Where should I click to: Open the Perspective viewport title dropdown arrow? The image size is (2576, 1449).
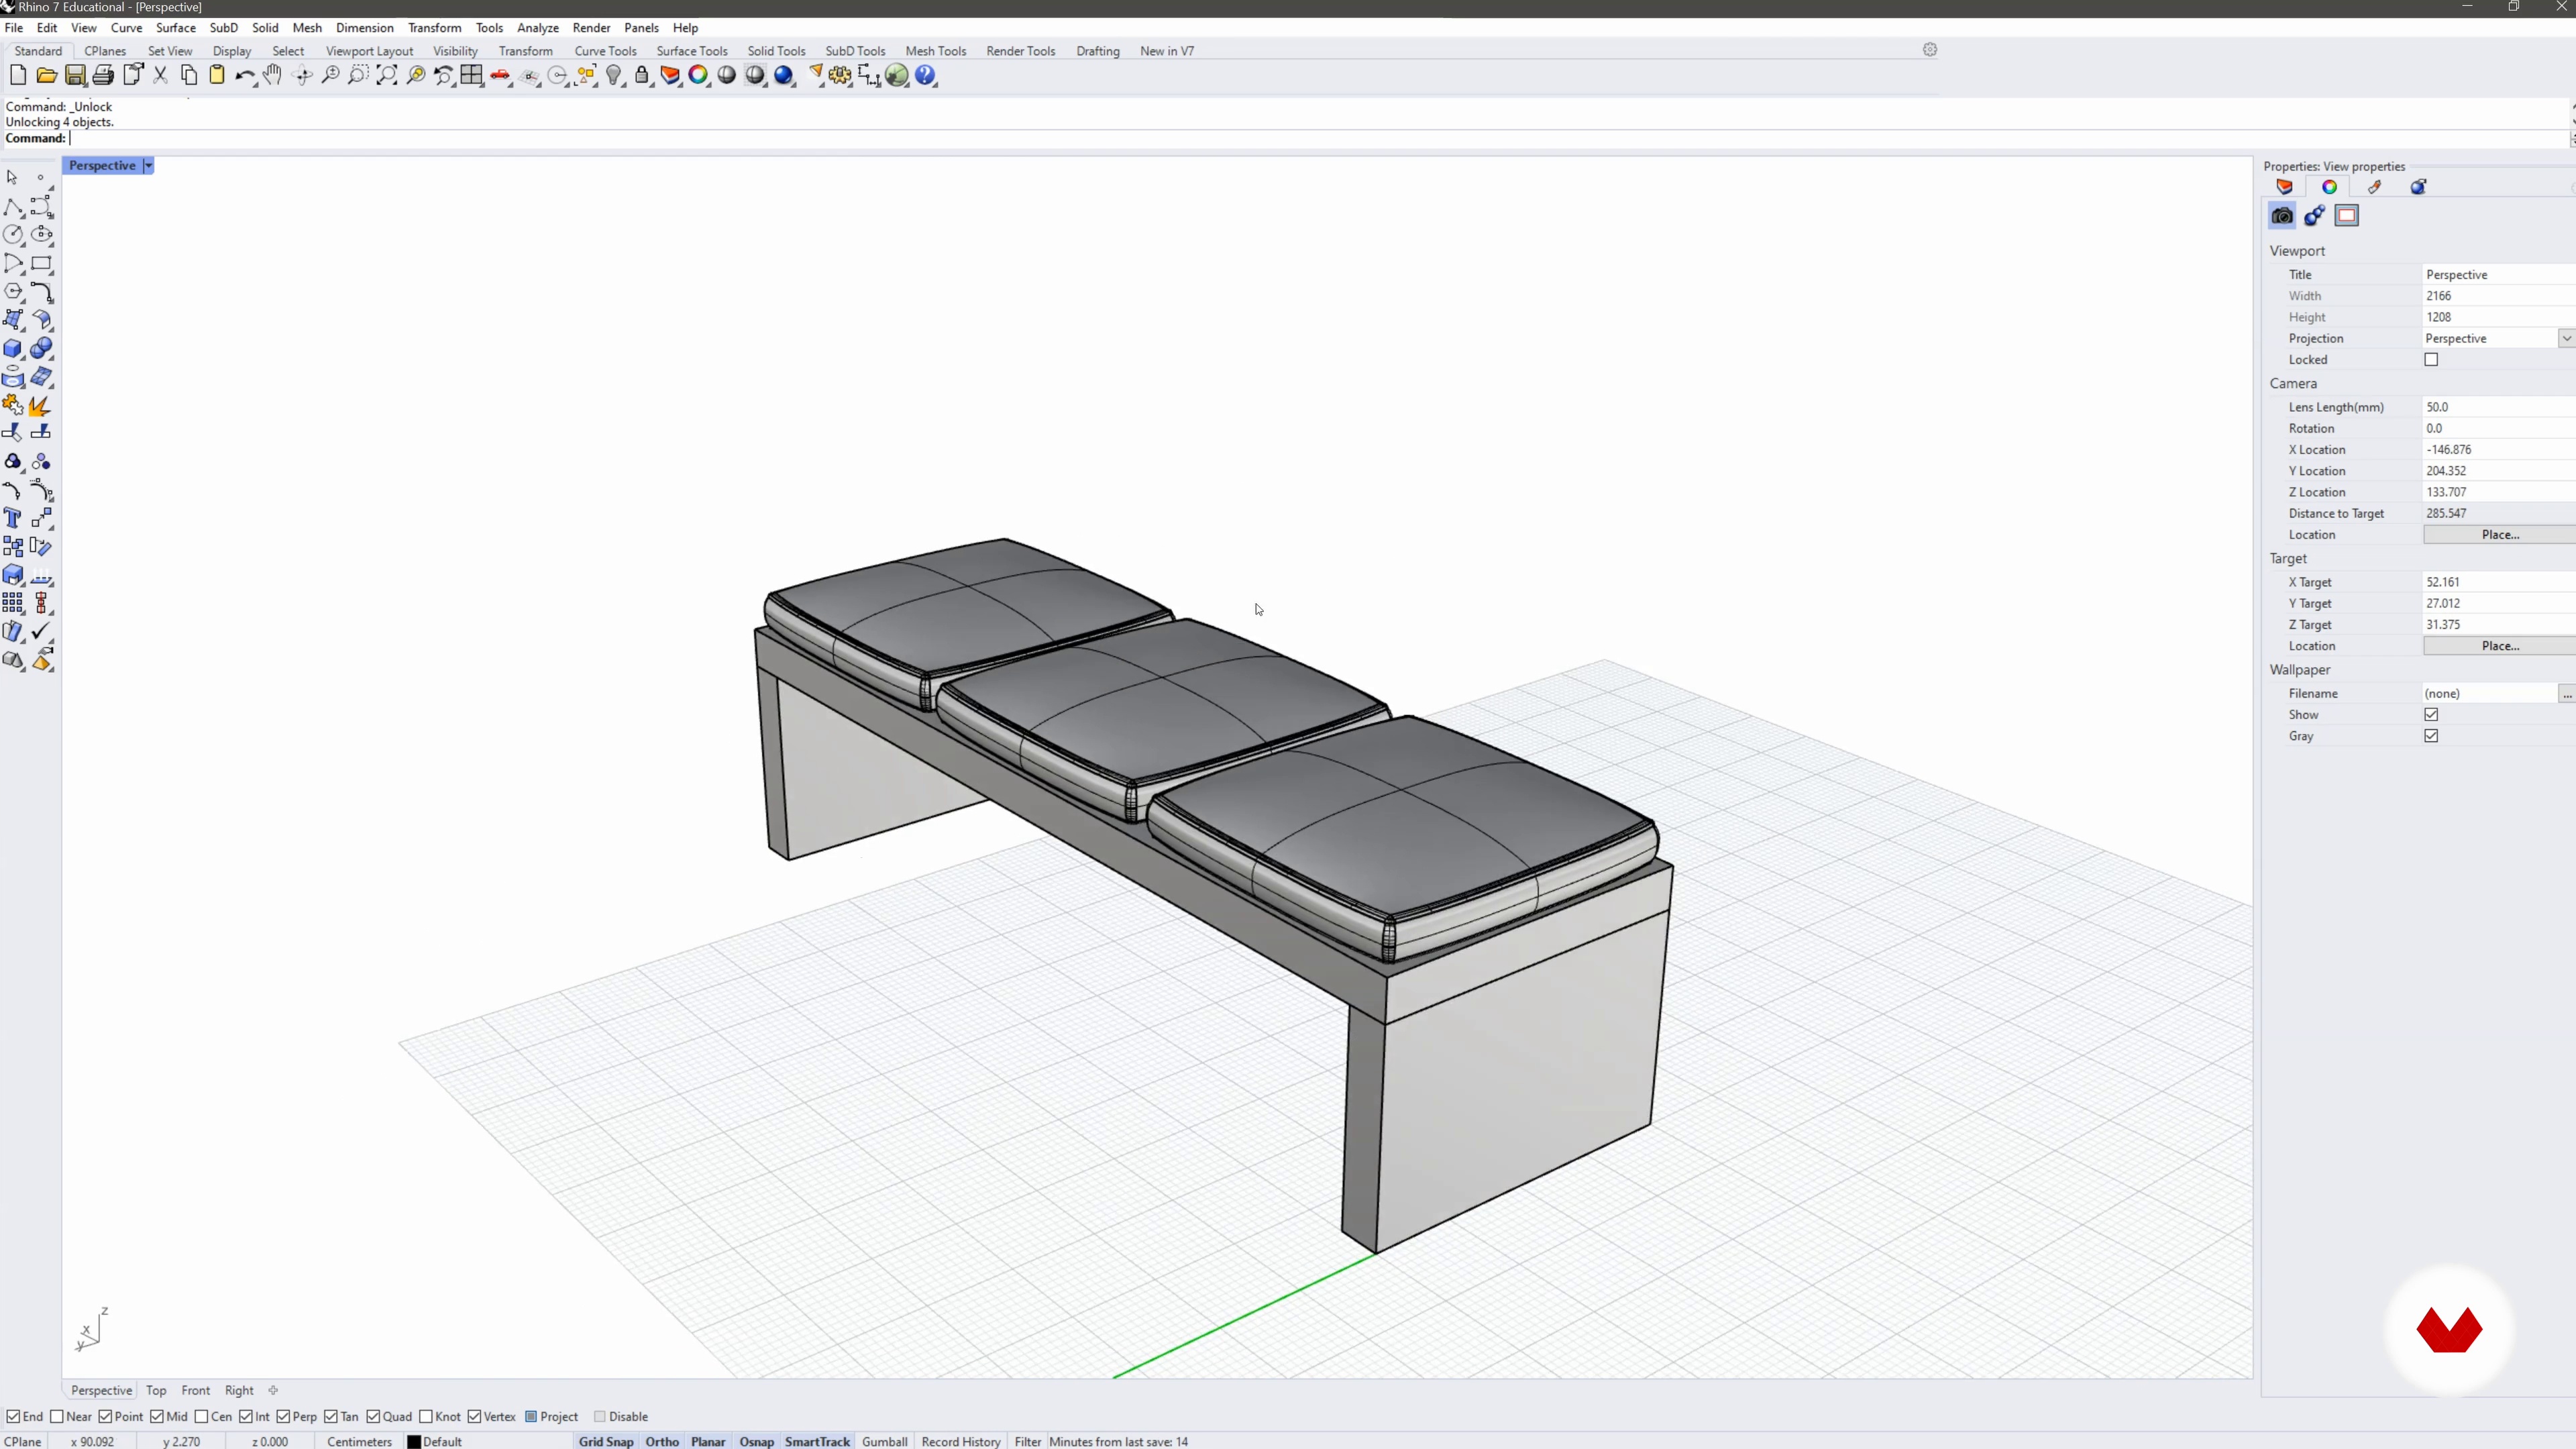coord(148,165)
